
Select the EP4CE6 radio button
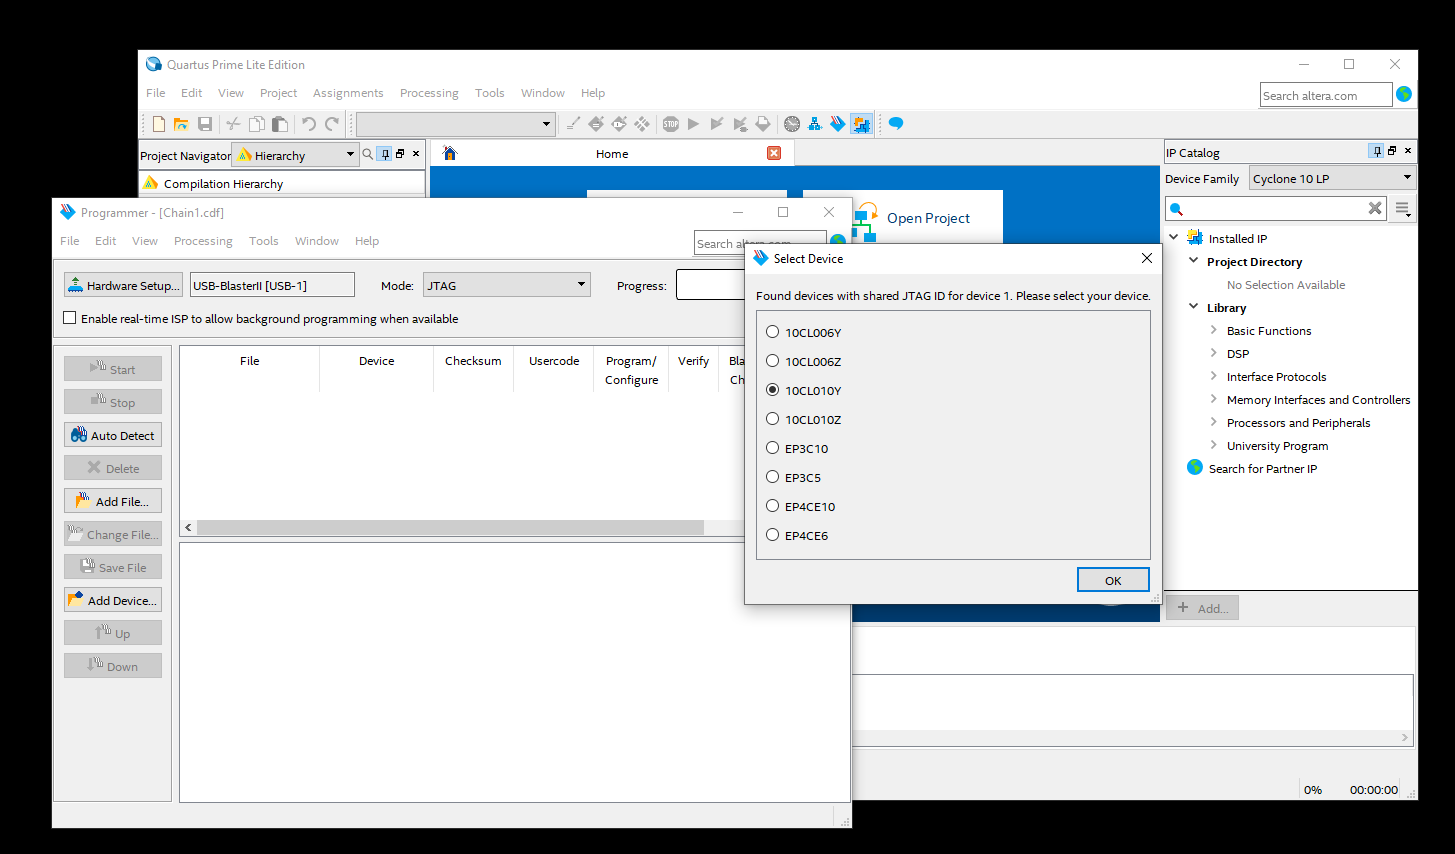pyautogui.click(x=772, y=535)
